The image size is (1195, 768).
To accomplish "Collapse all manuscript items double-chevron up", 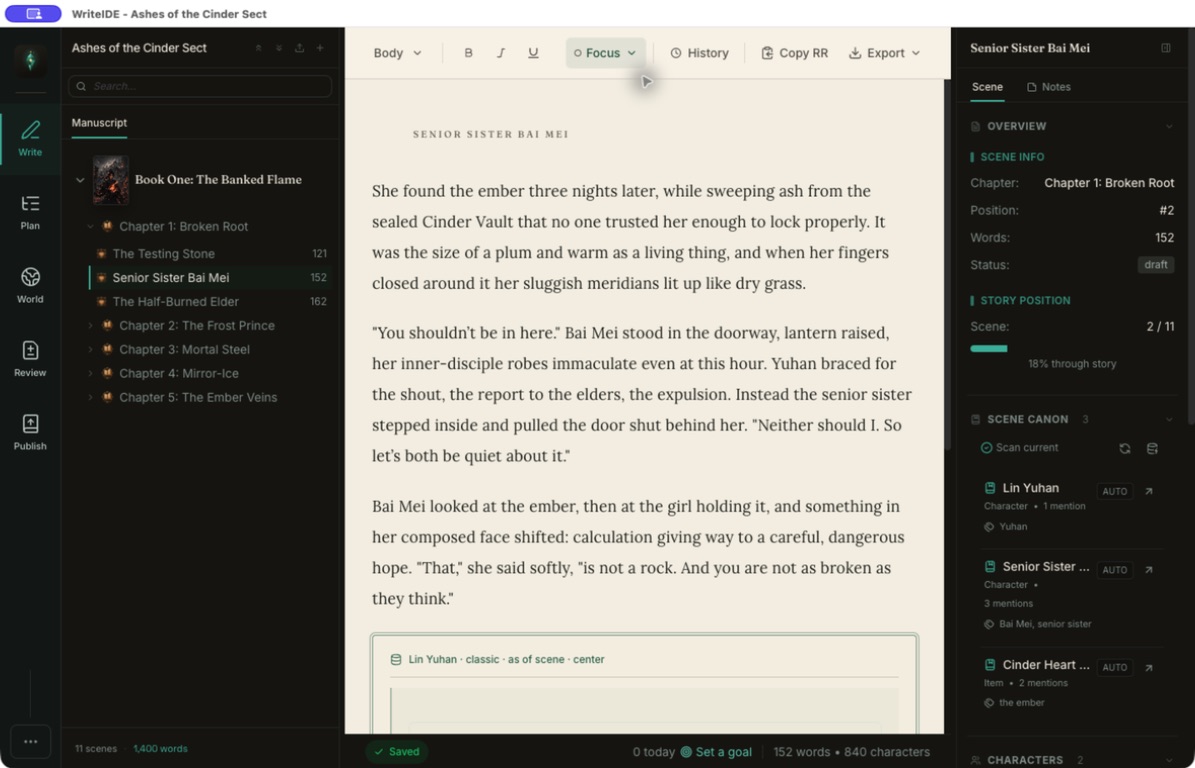I will coord(258,48).
